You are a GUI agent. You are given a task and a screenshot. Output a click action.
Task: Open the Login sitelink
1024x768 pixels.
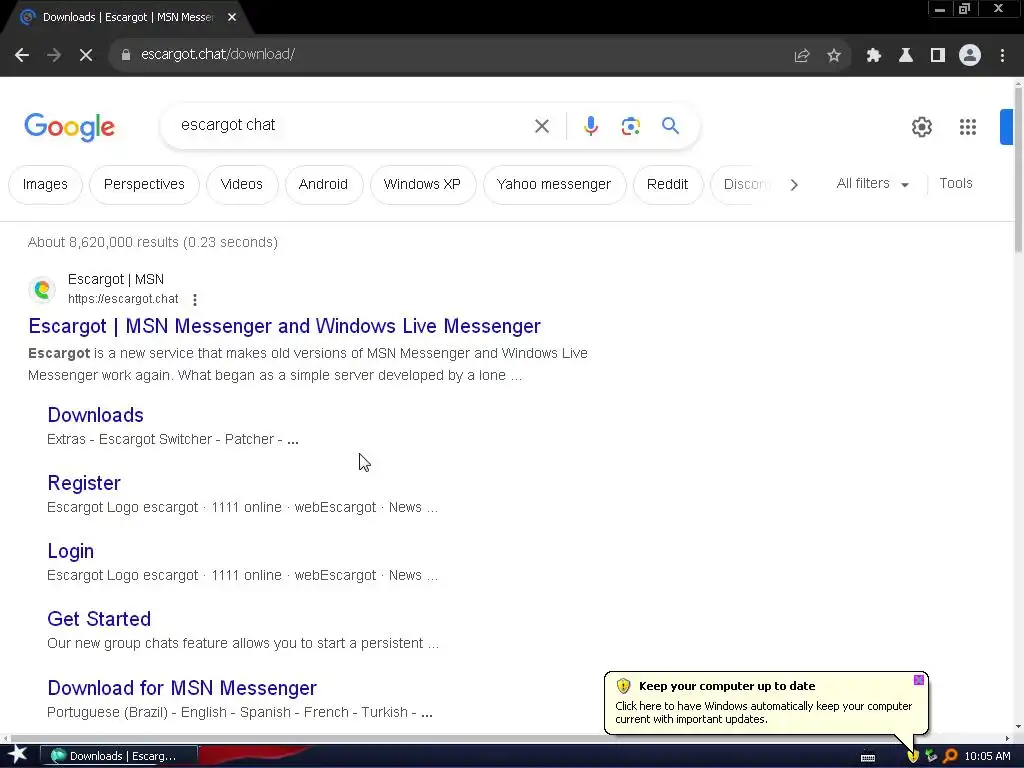(71, 551)
